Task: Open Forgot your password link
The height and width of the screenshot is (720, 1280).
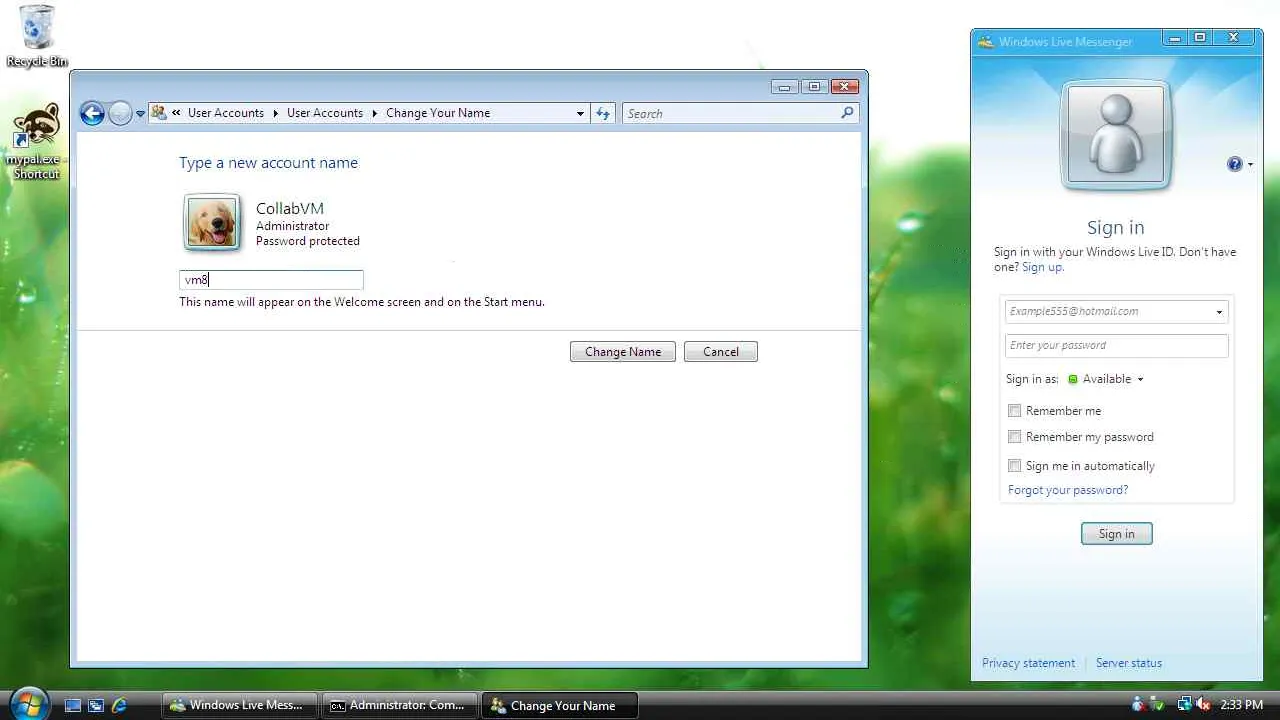Action: tap(1068, 490)
